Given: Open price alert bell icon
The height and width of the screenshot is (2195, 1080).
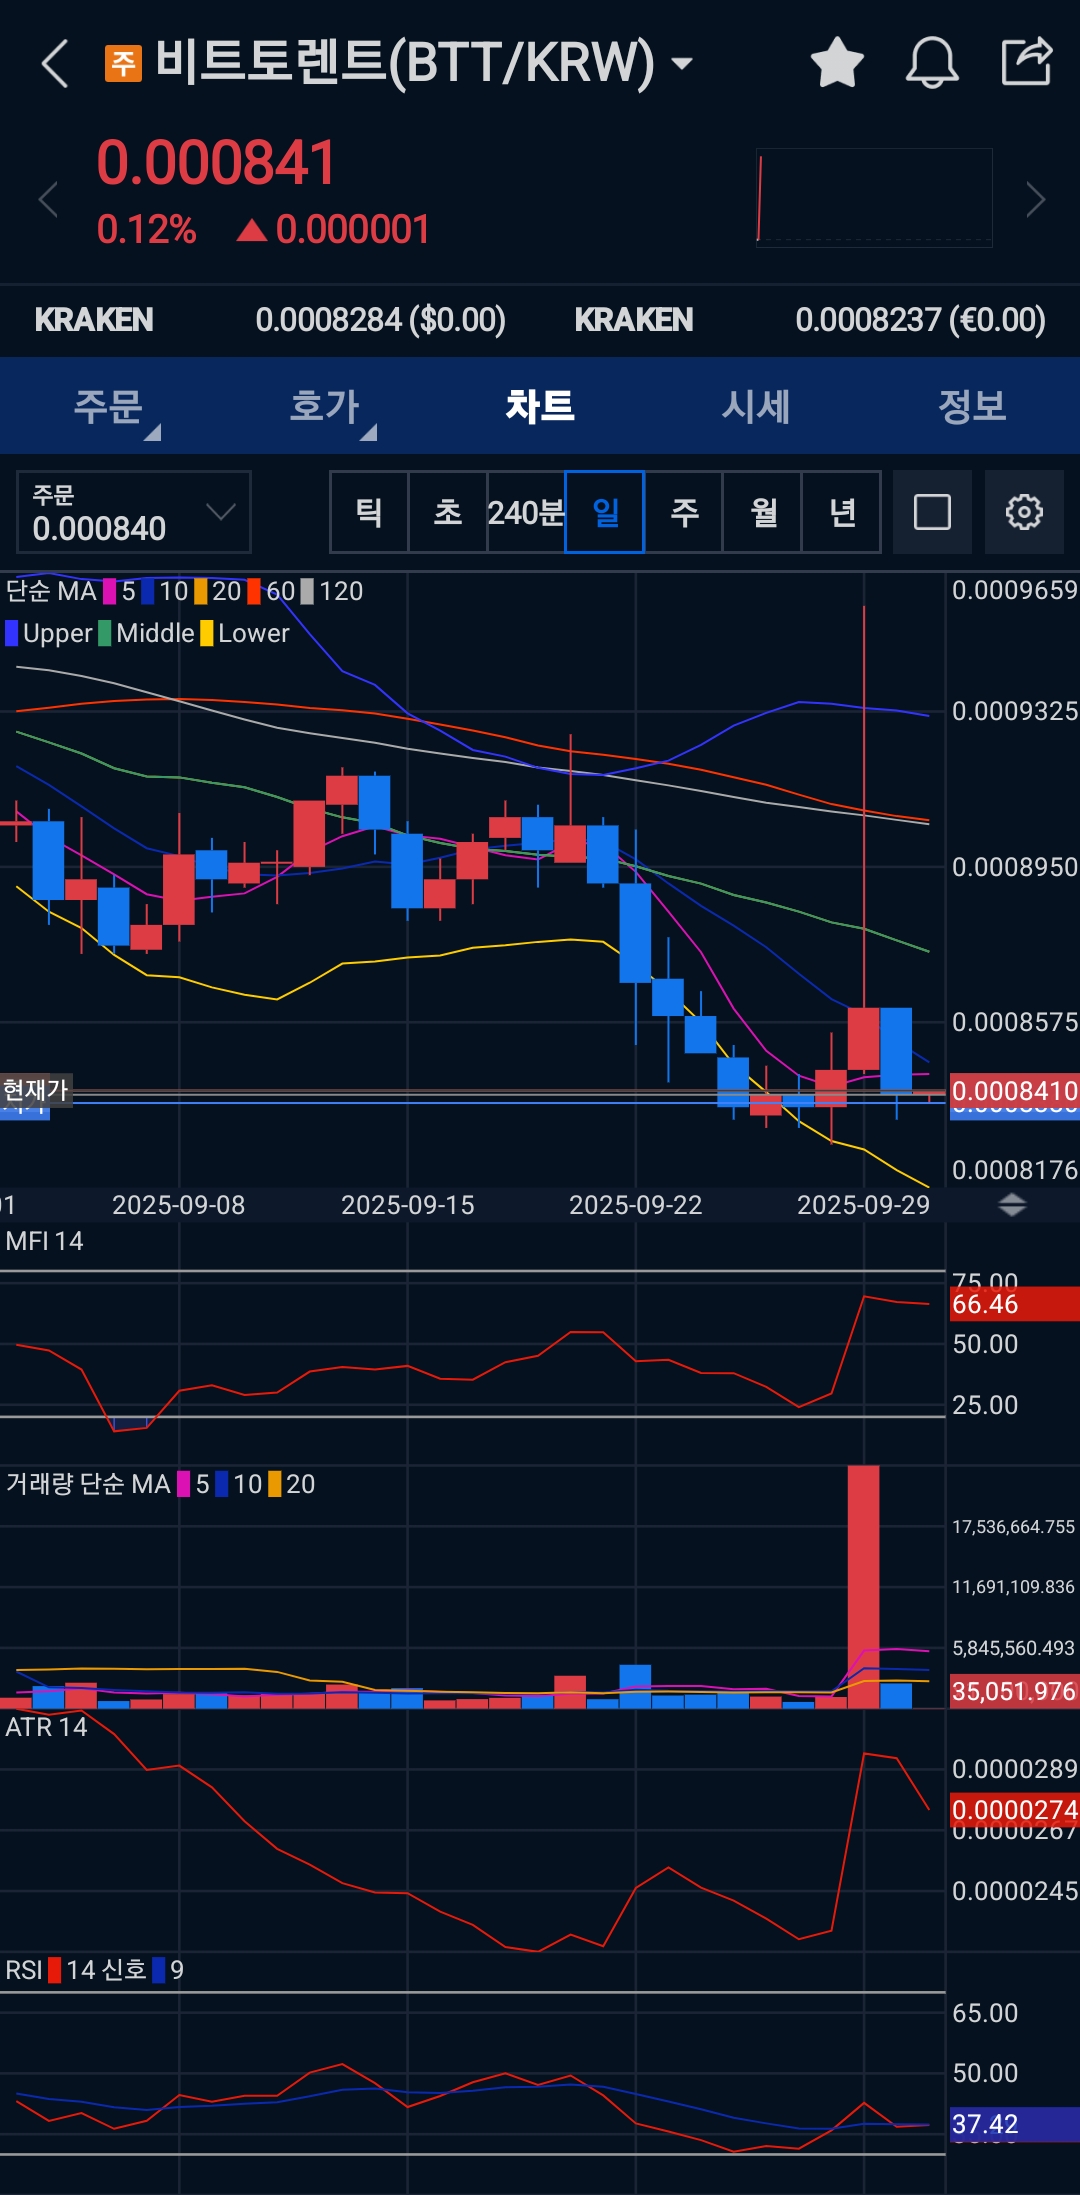Looking at the screenshot, I should point(932,62).
